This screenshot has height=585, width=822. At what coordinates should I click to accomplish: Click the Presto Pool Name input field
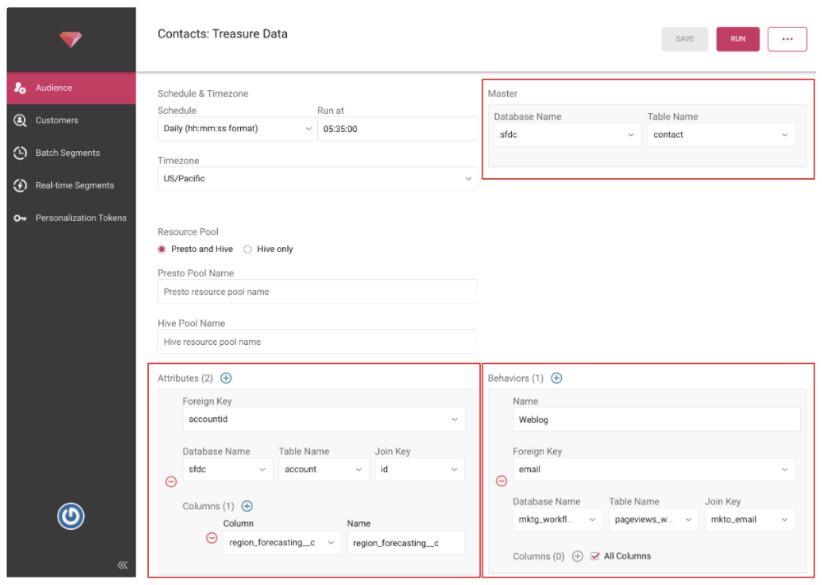316,292
